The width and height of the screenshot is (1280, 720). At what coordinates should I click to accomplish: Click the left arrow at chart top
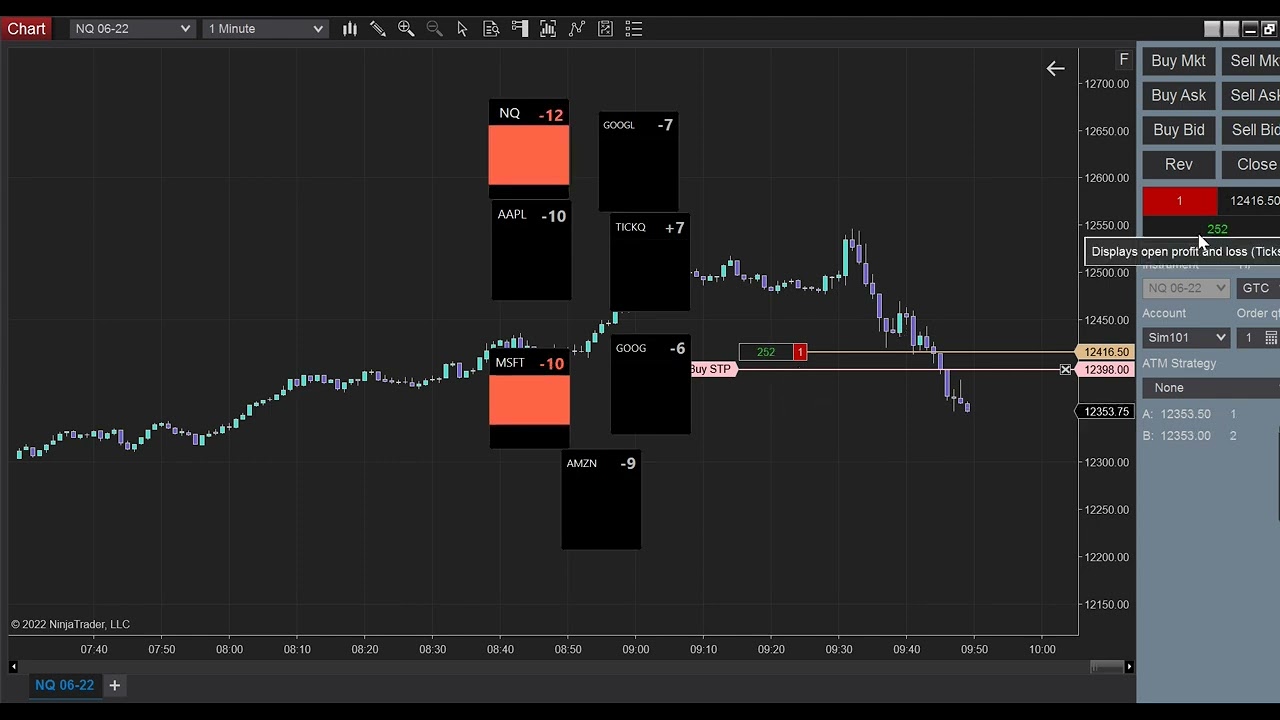point(1055,69)
